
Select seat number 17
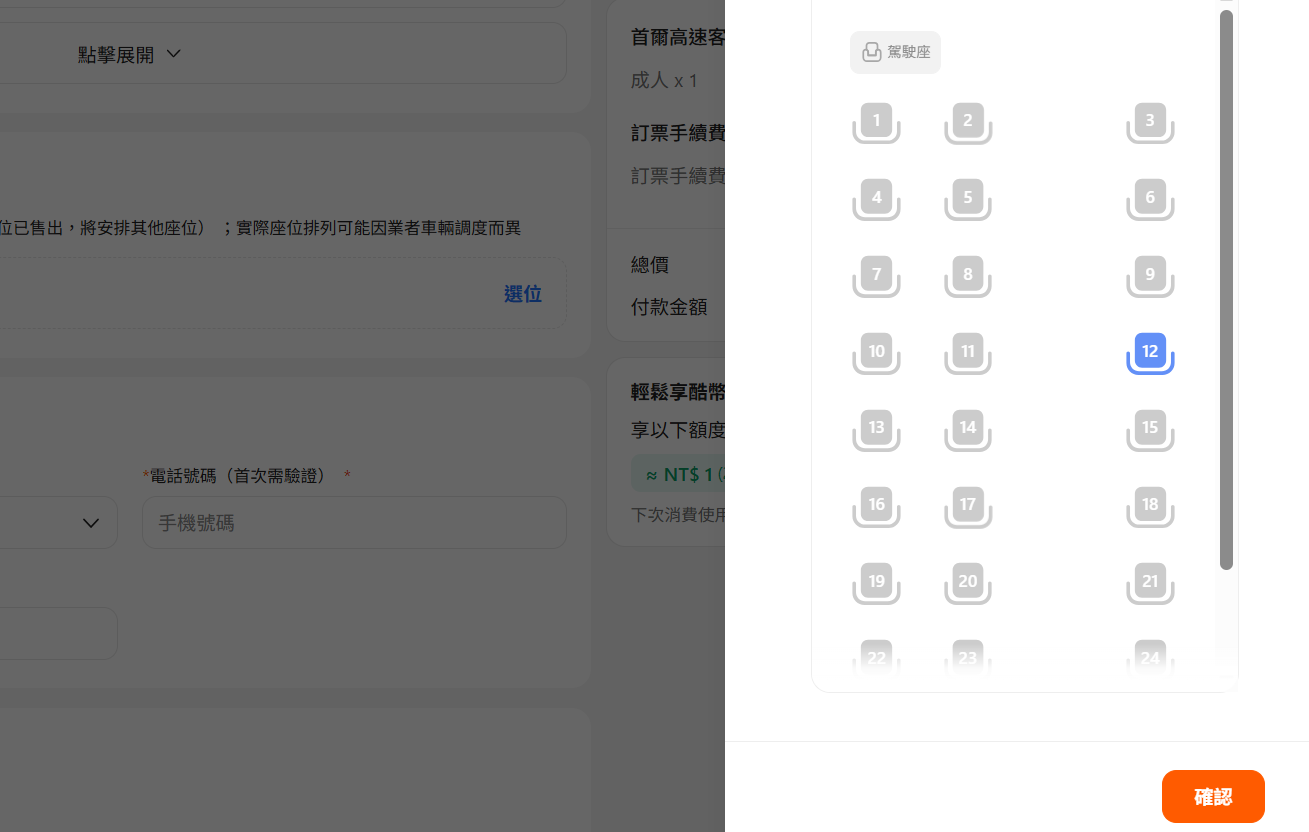(x=968, y=506)
